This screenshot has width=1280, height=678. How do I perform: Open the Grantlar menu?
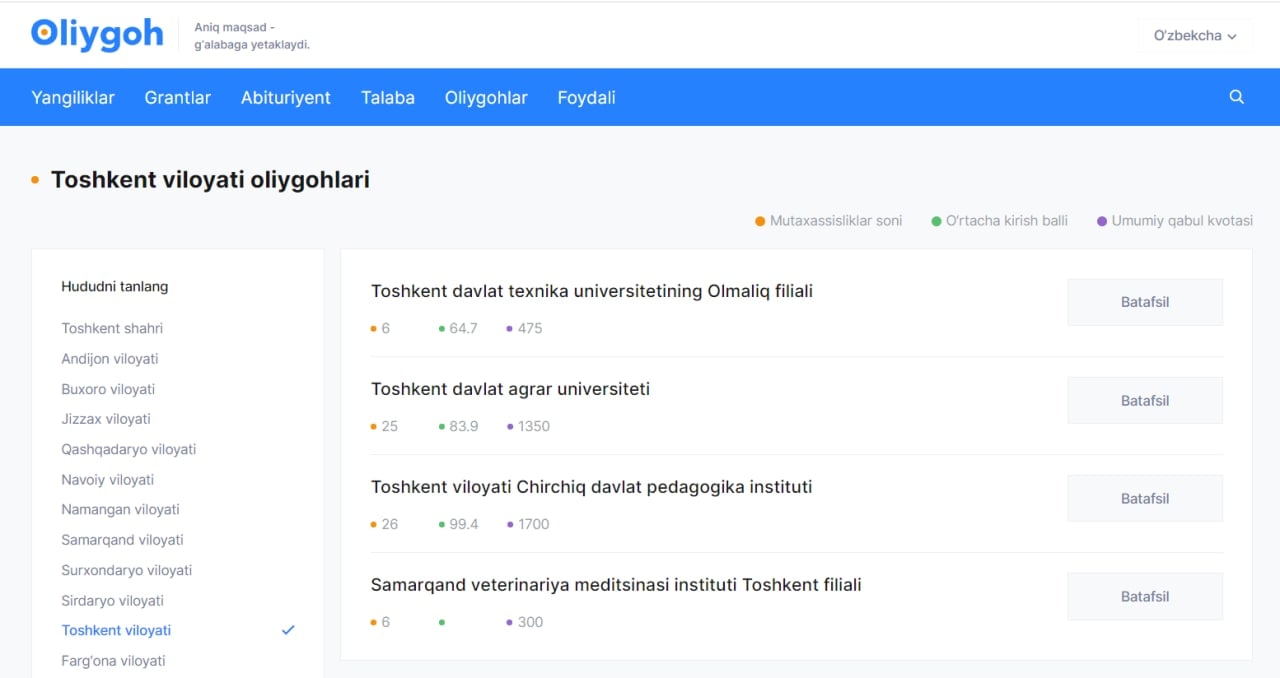pos(178,97)
